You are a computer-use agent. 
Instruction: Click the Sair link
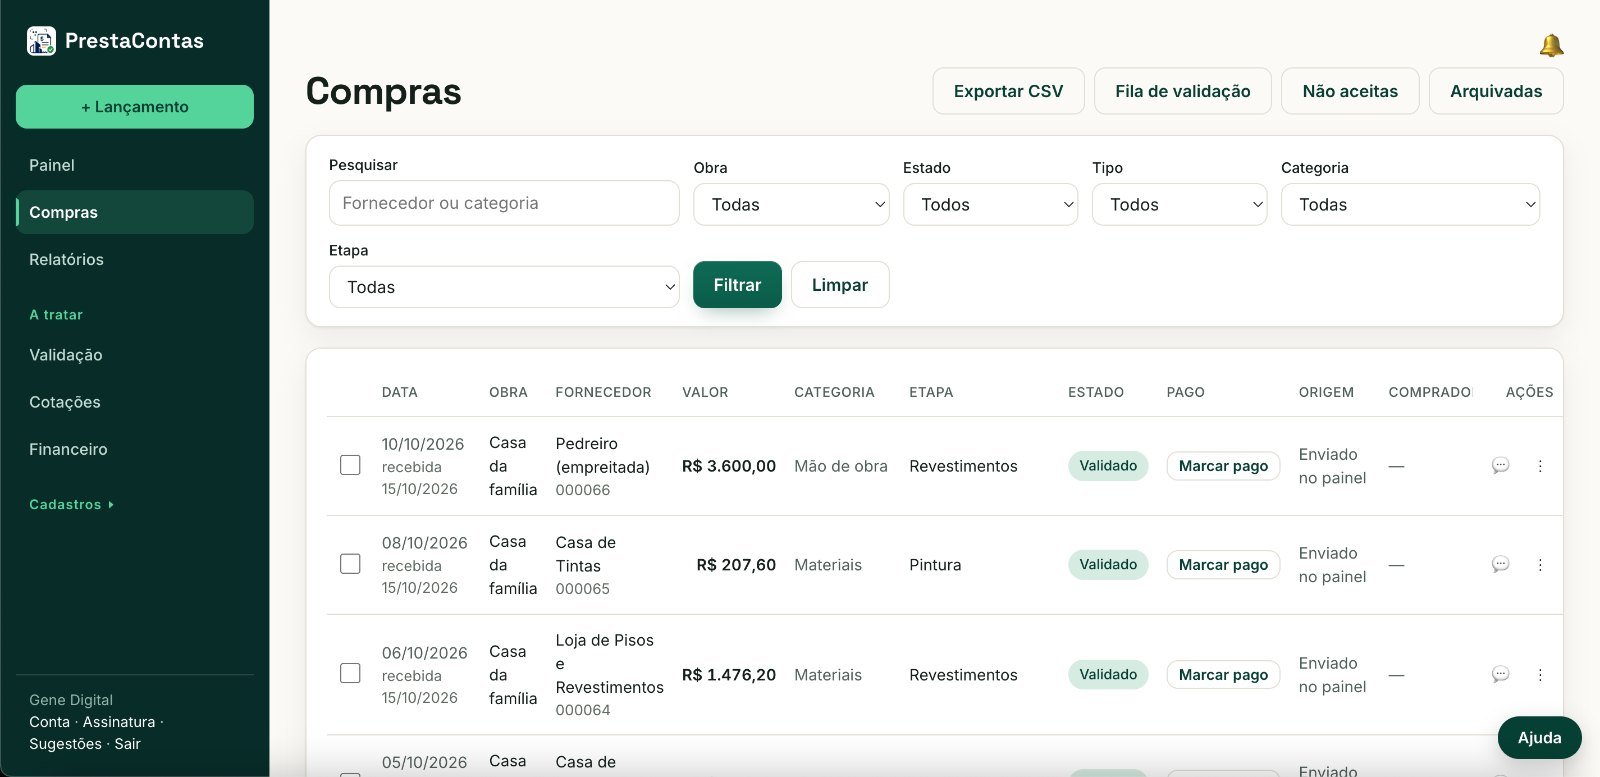pos(127,744)
